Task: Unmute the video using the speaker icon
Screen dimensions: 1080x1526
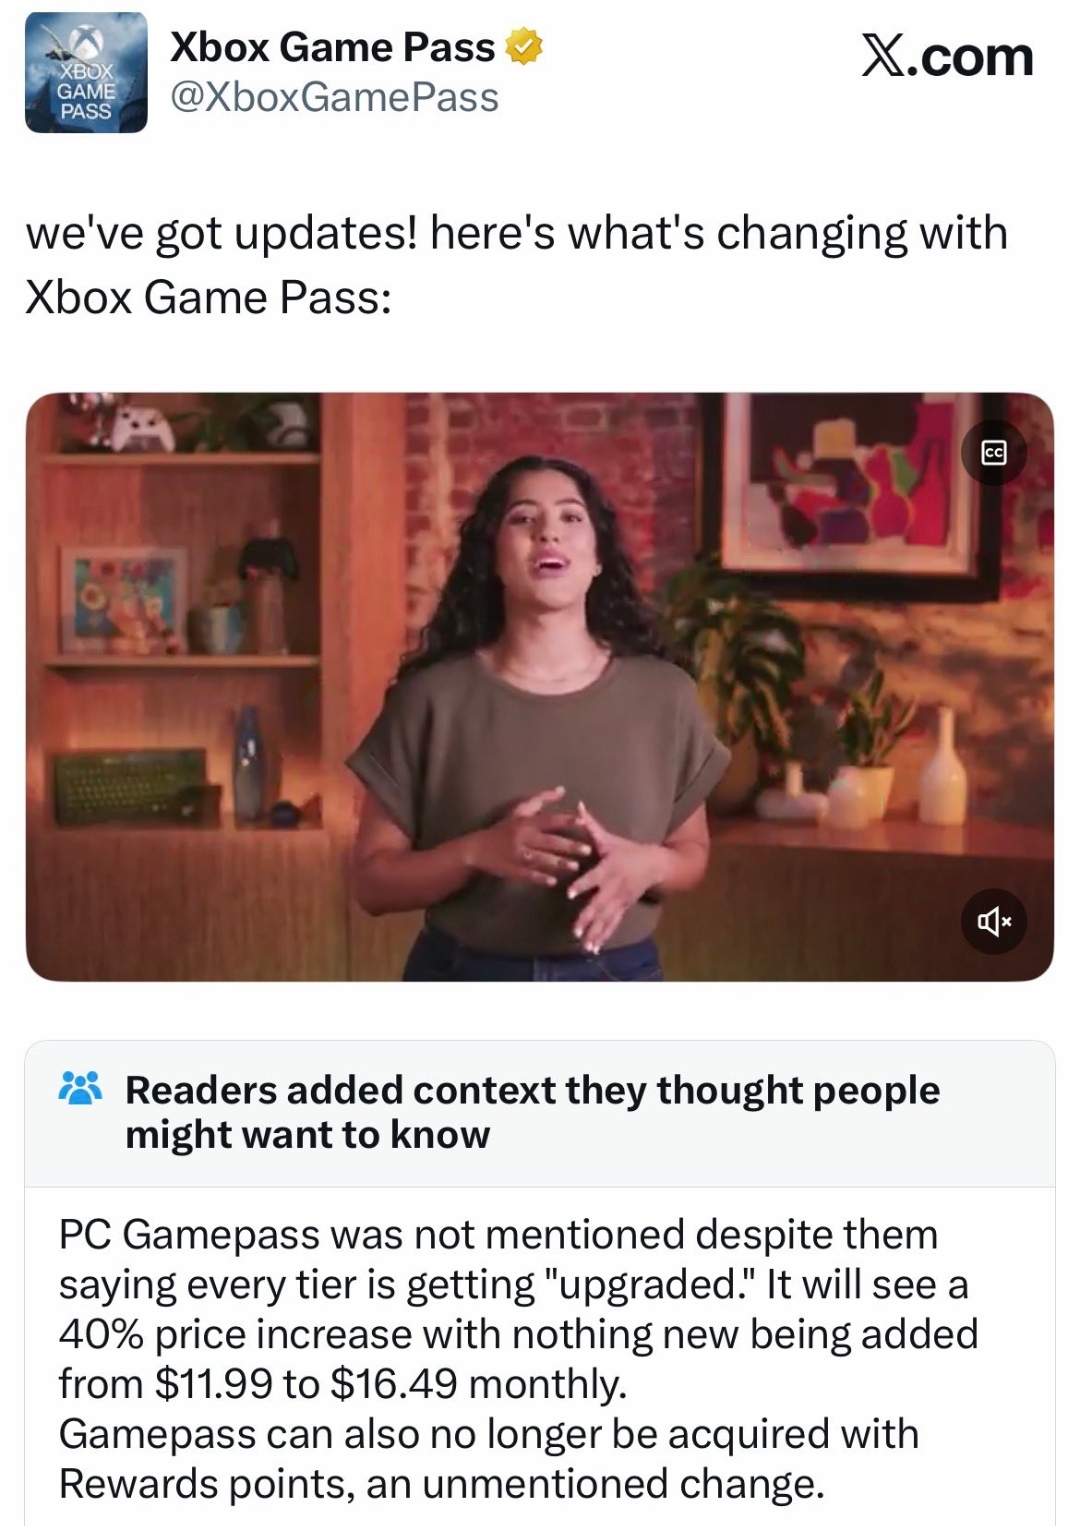Action: tap(993, 921)
